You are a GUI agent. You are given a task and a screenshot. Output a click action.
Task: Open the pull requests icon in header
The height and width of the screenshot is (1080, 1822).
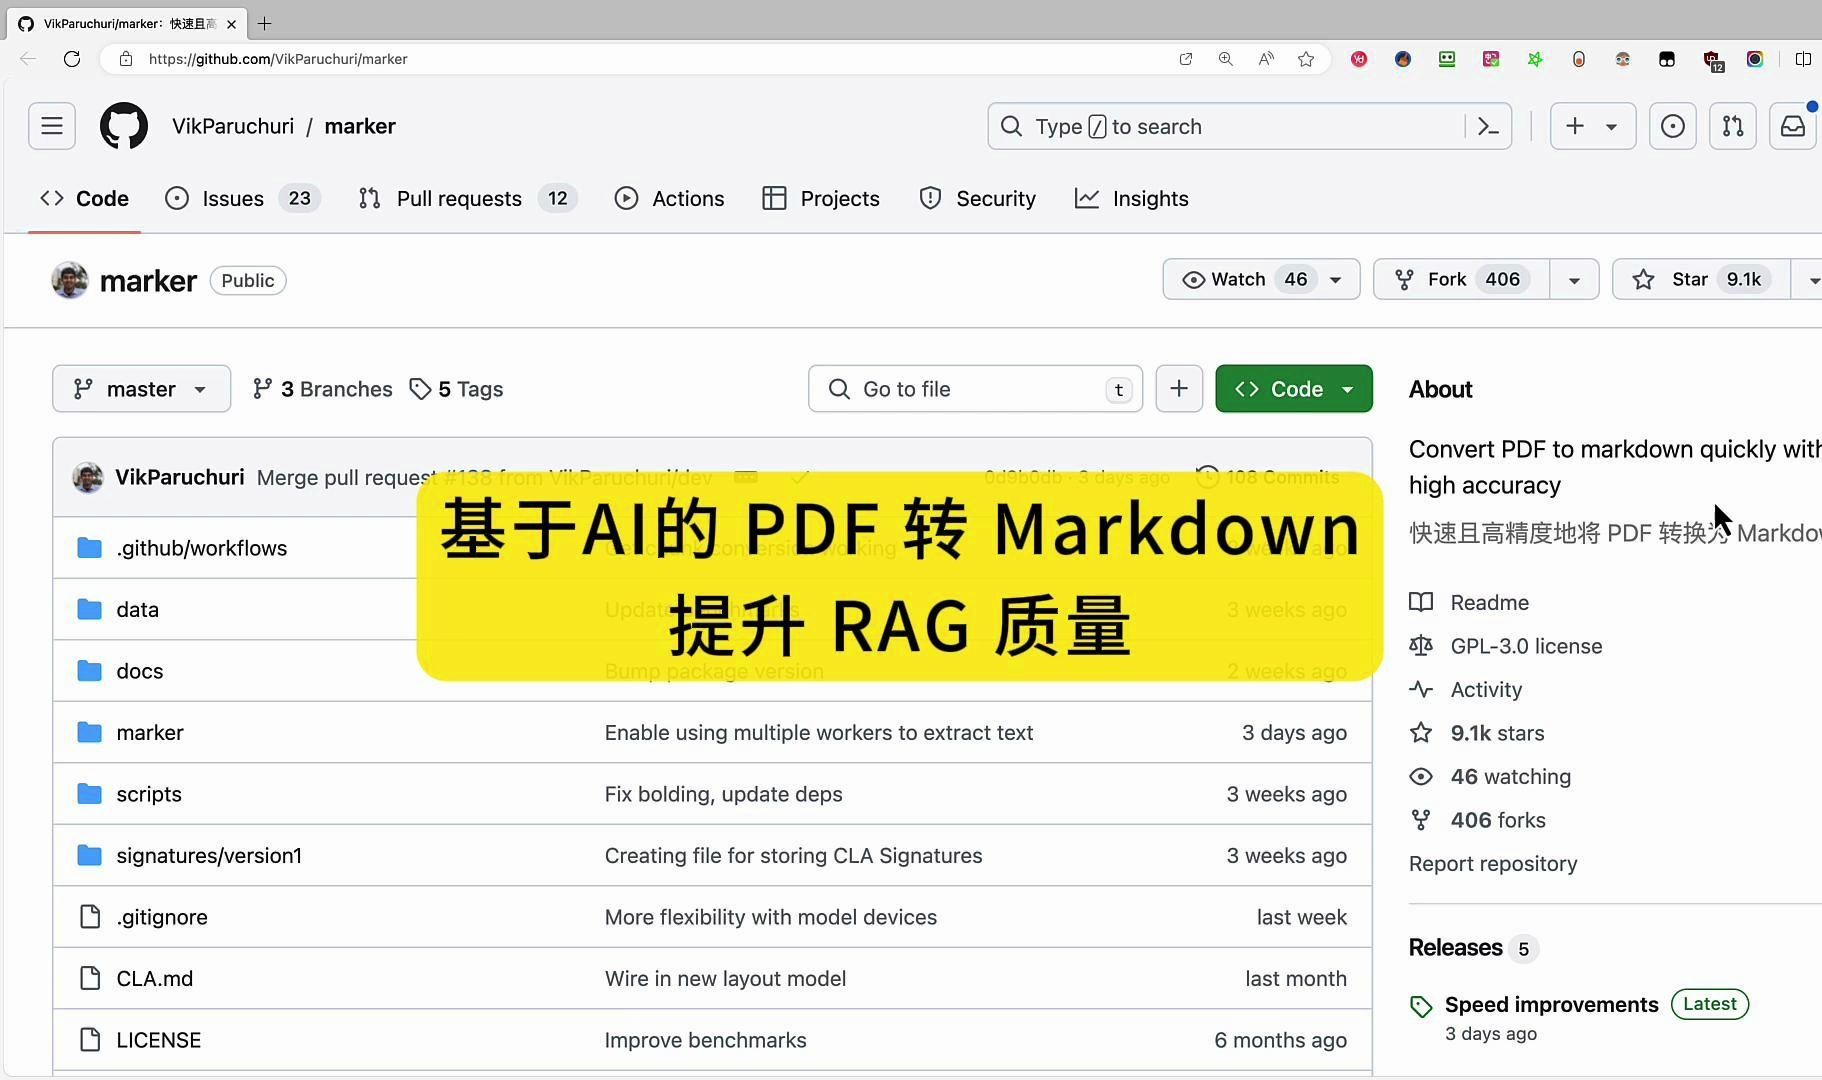(1733, 126)
